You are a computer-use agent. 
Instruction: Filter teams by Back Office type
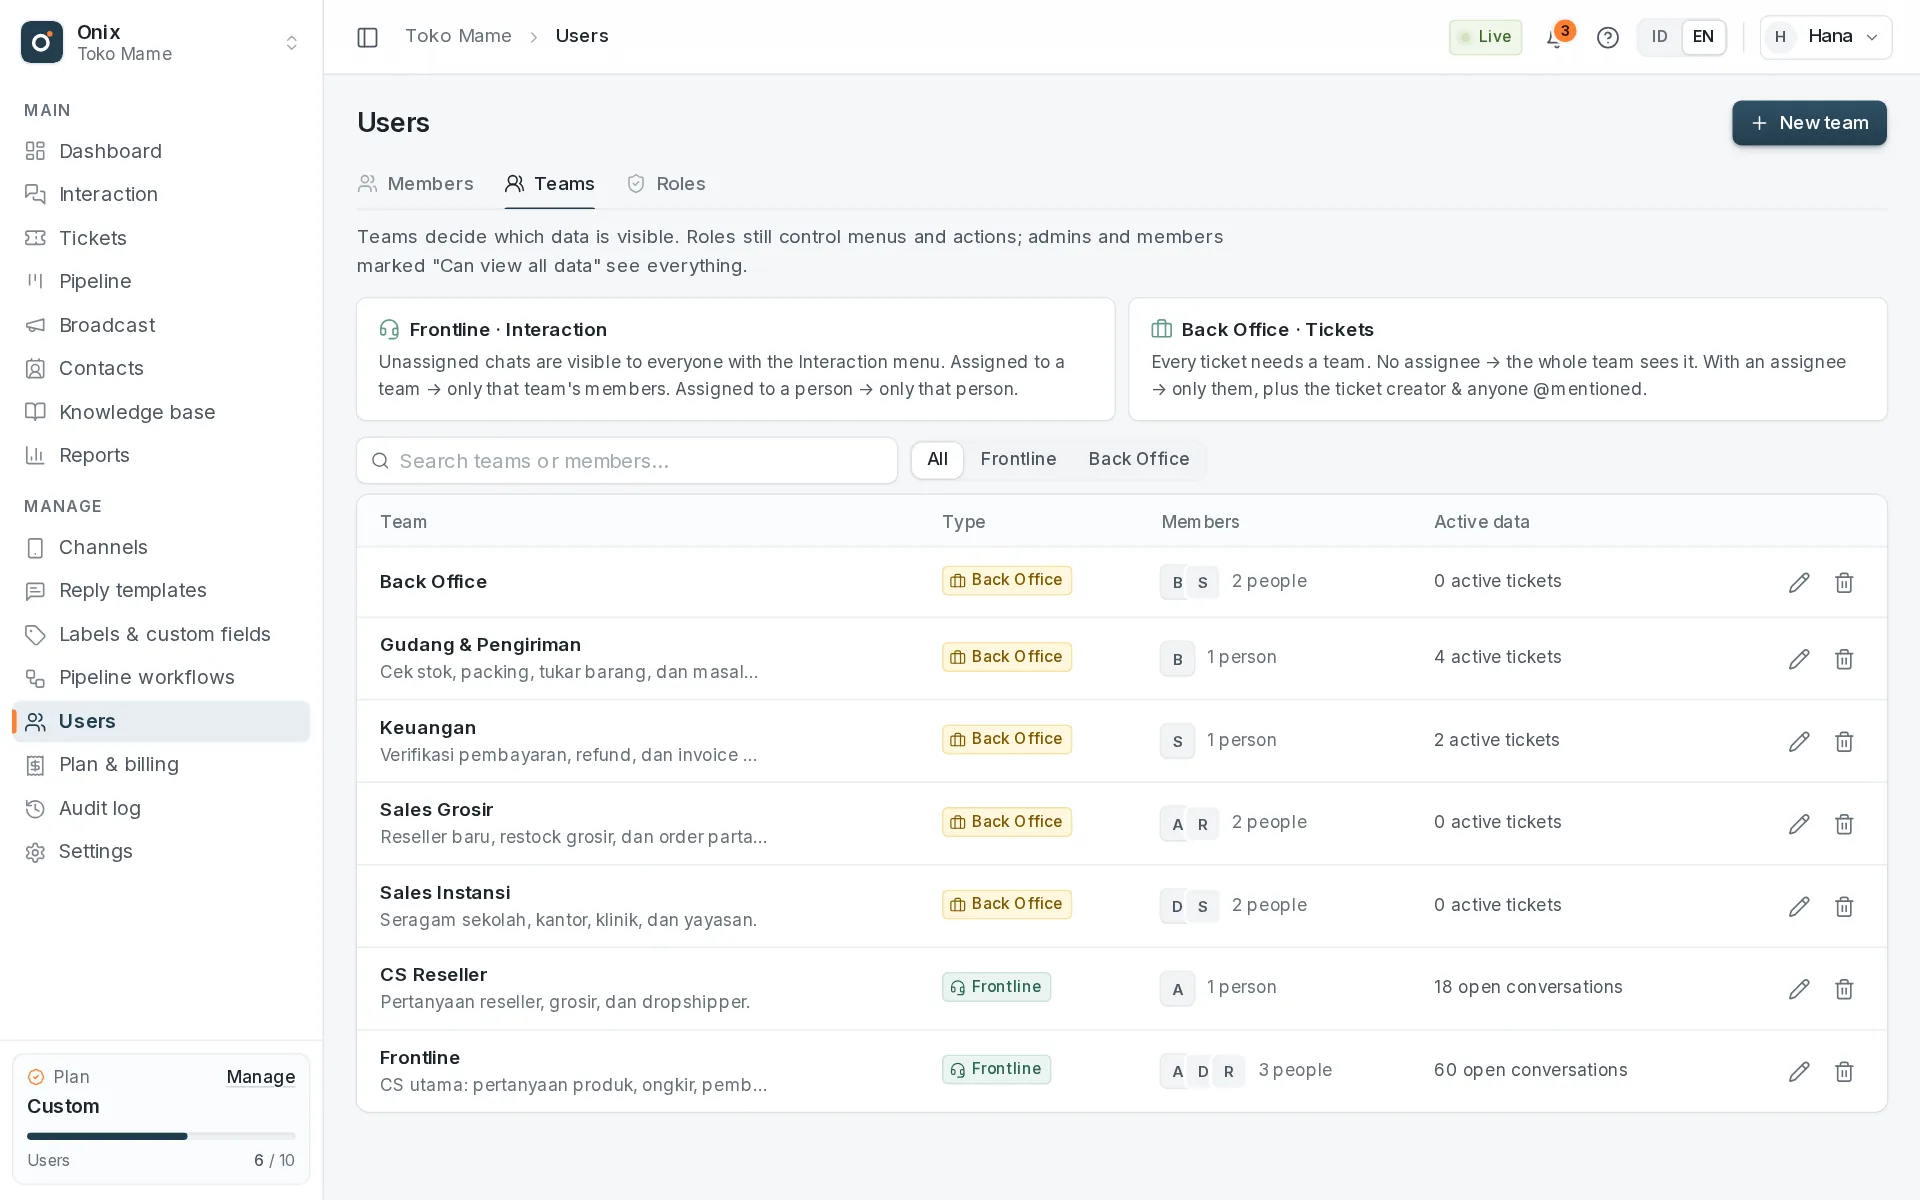click(1138, 459)
